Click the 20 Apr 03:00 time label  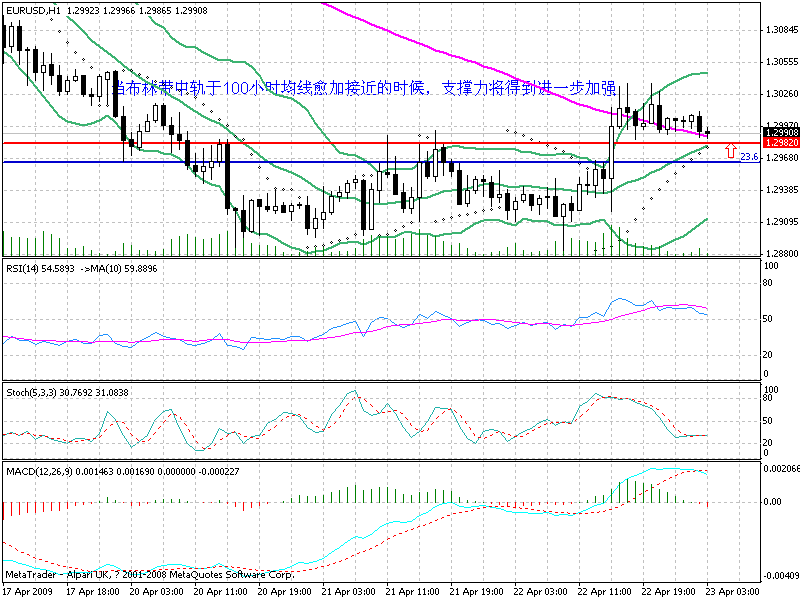[x=156, y=592]
